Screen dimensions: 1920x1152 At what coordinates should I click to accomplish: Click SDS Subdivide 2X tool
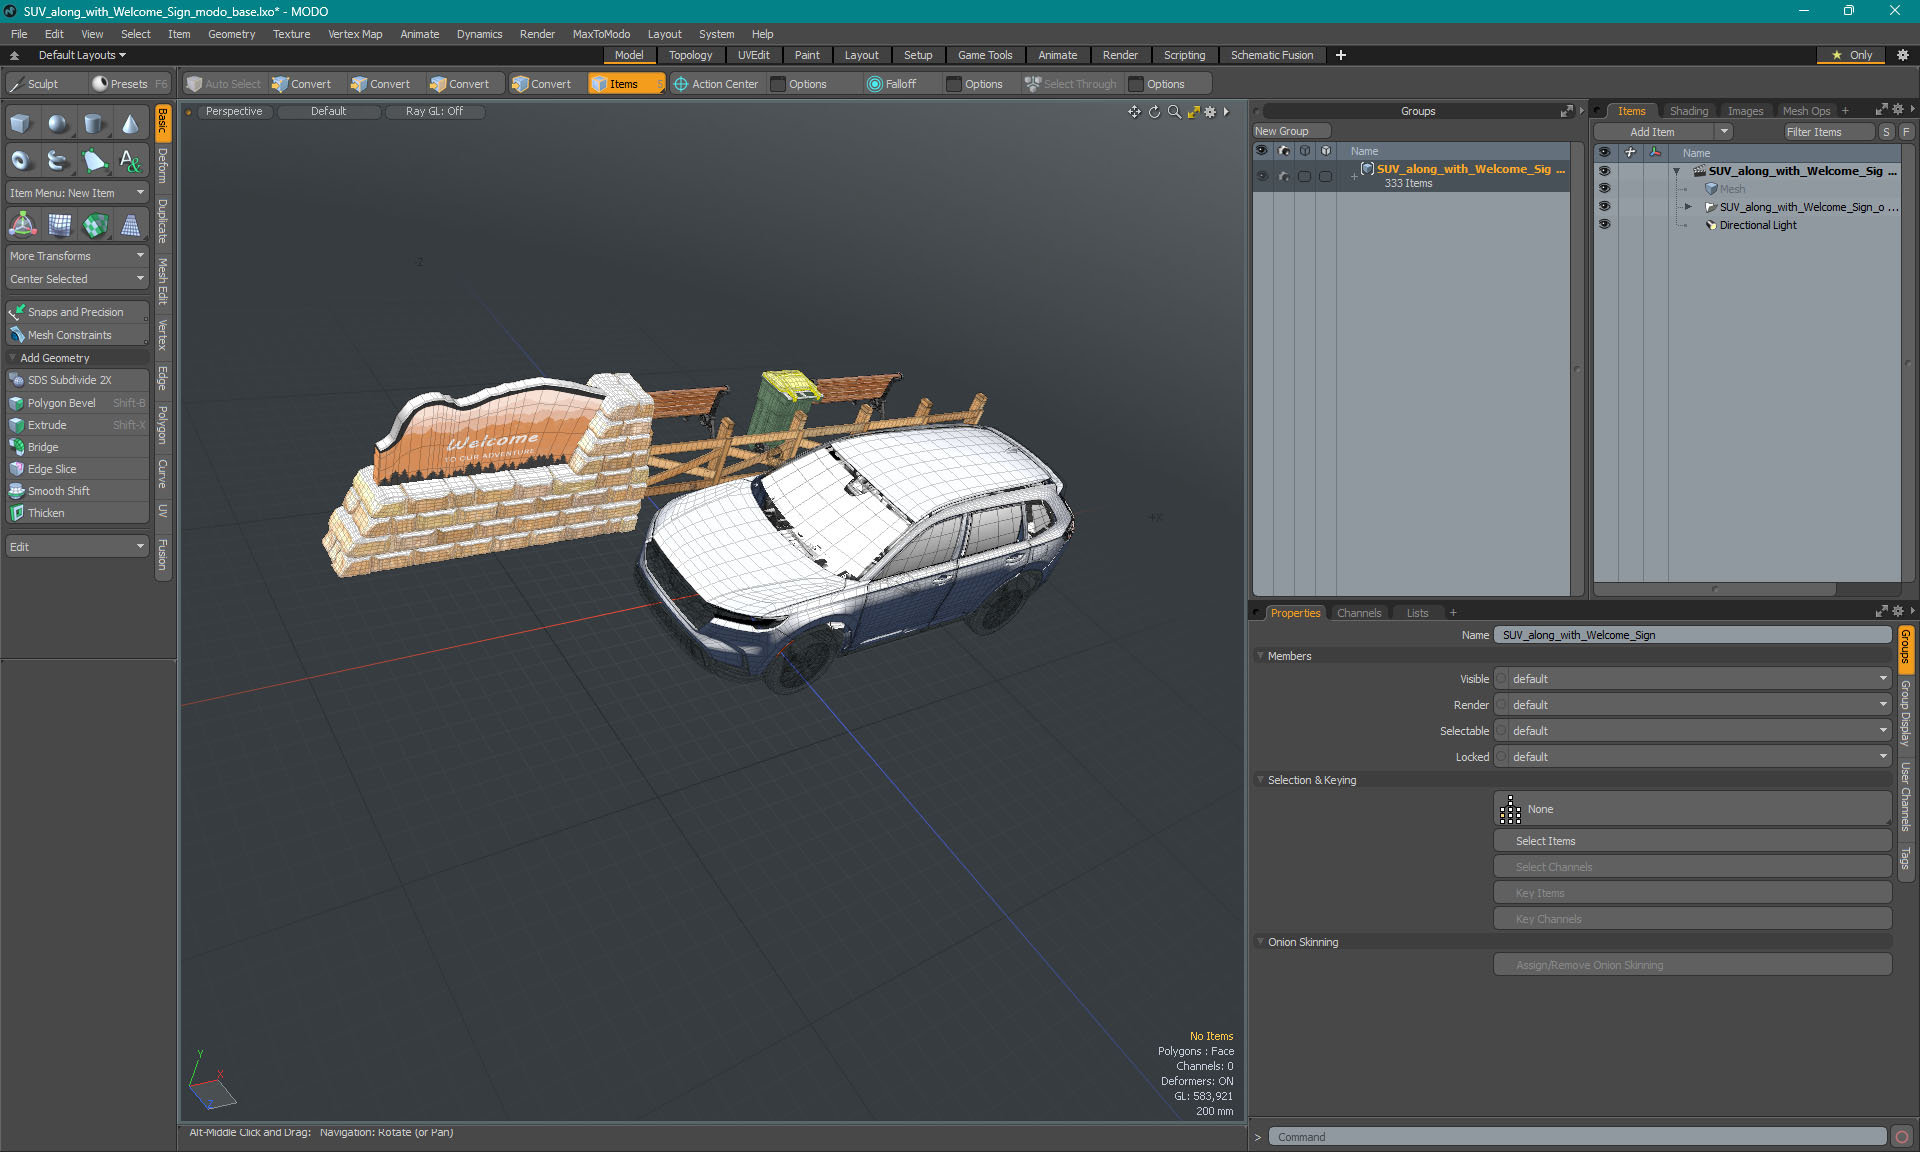click(x=77, y=380)
